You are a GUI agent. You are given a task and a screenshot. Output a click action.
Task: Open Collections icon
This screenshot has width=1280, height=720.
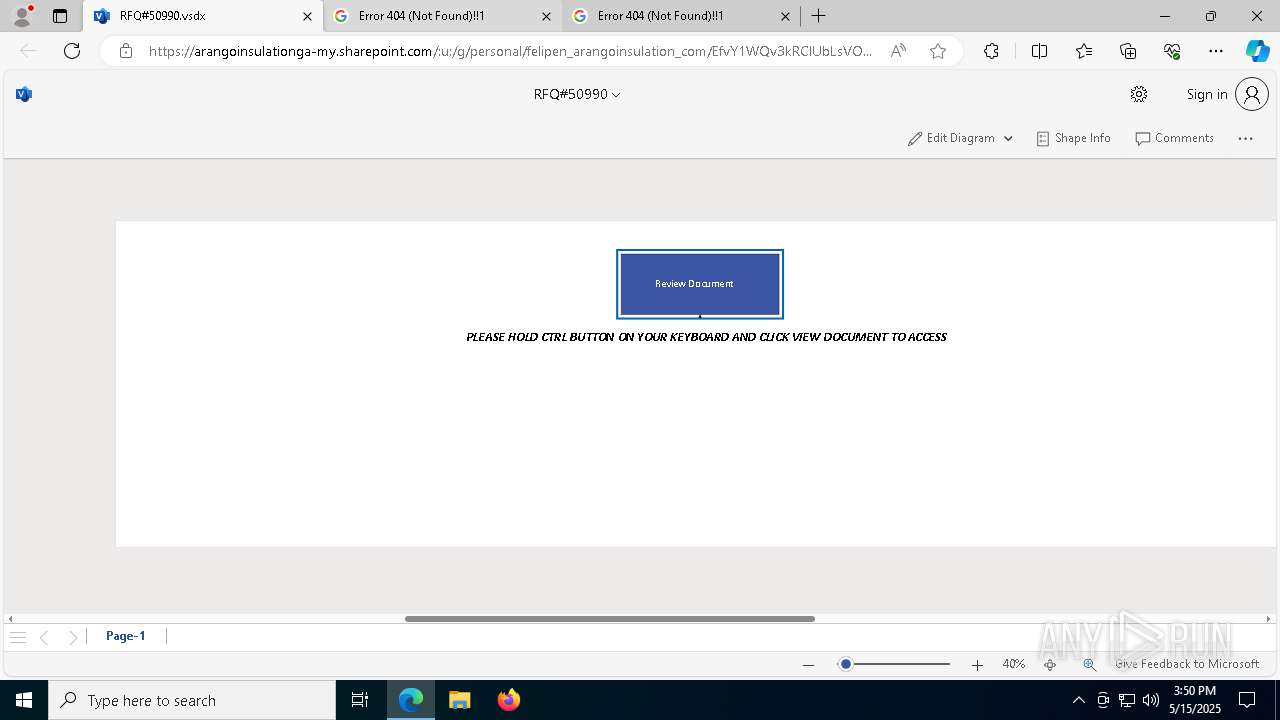pyautogui.click(x=1128, y=51)
